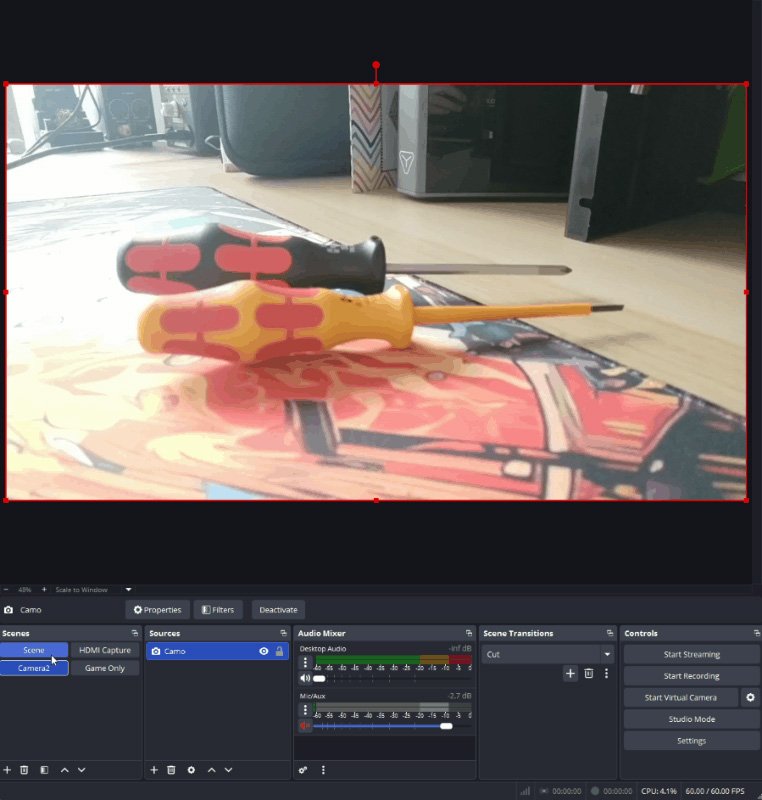
Task: Open scene filters icon in Scenes panel
Action: click(x=44, y=770)
